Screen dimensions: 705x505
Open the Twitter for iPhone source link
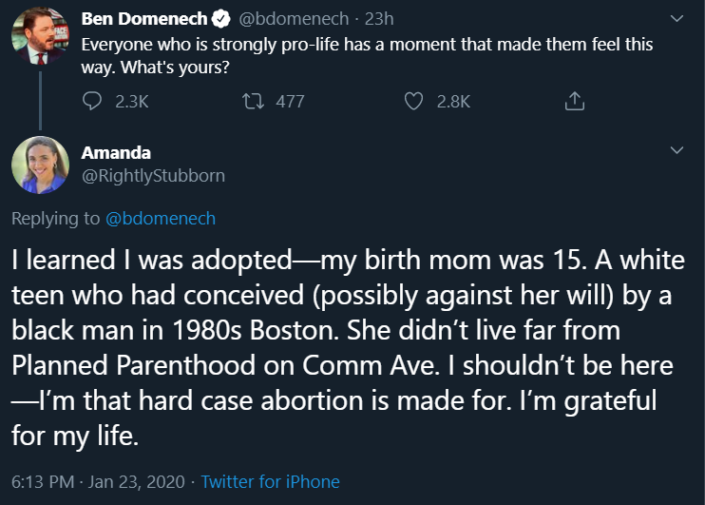coord(270,482)
